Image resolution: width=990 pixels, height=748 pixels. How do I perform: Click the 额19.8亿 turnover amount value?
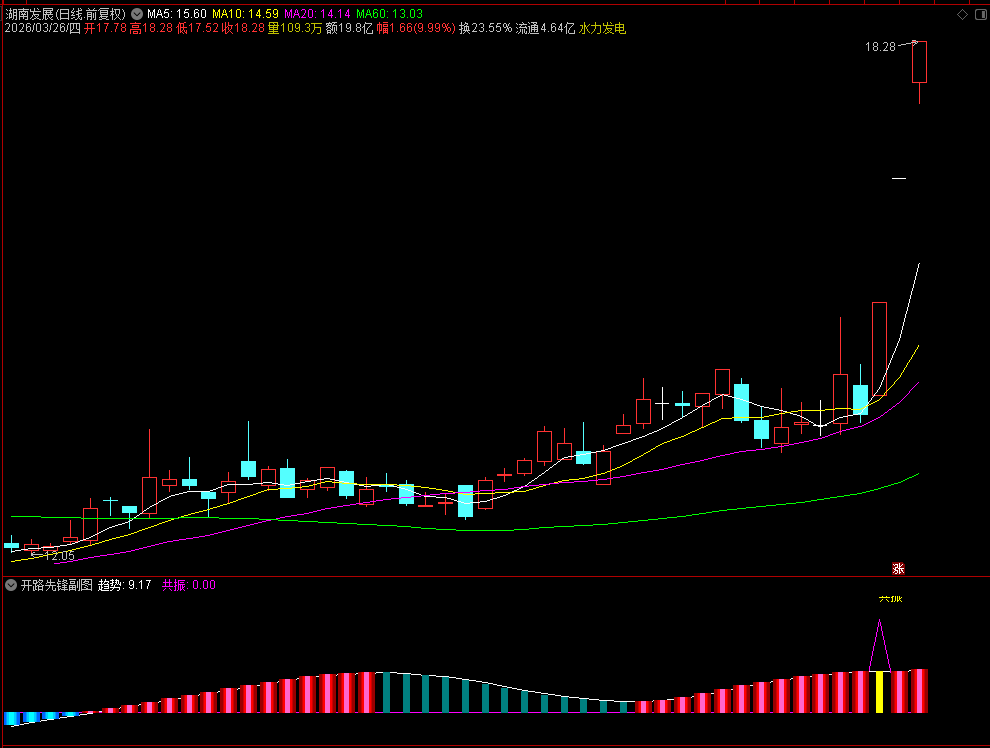[x=349, y=28]
